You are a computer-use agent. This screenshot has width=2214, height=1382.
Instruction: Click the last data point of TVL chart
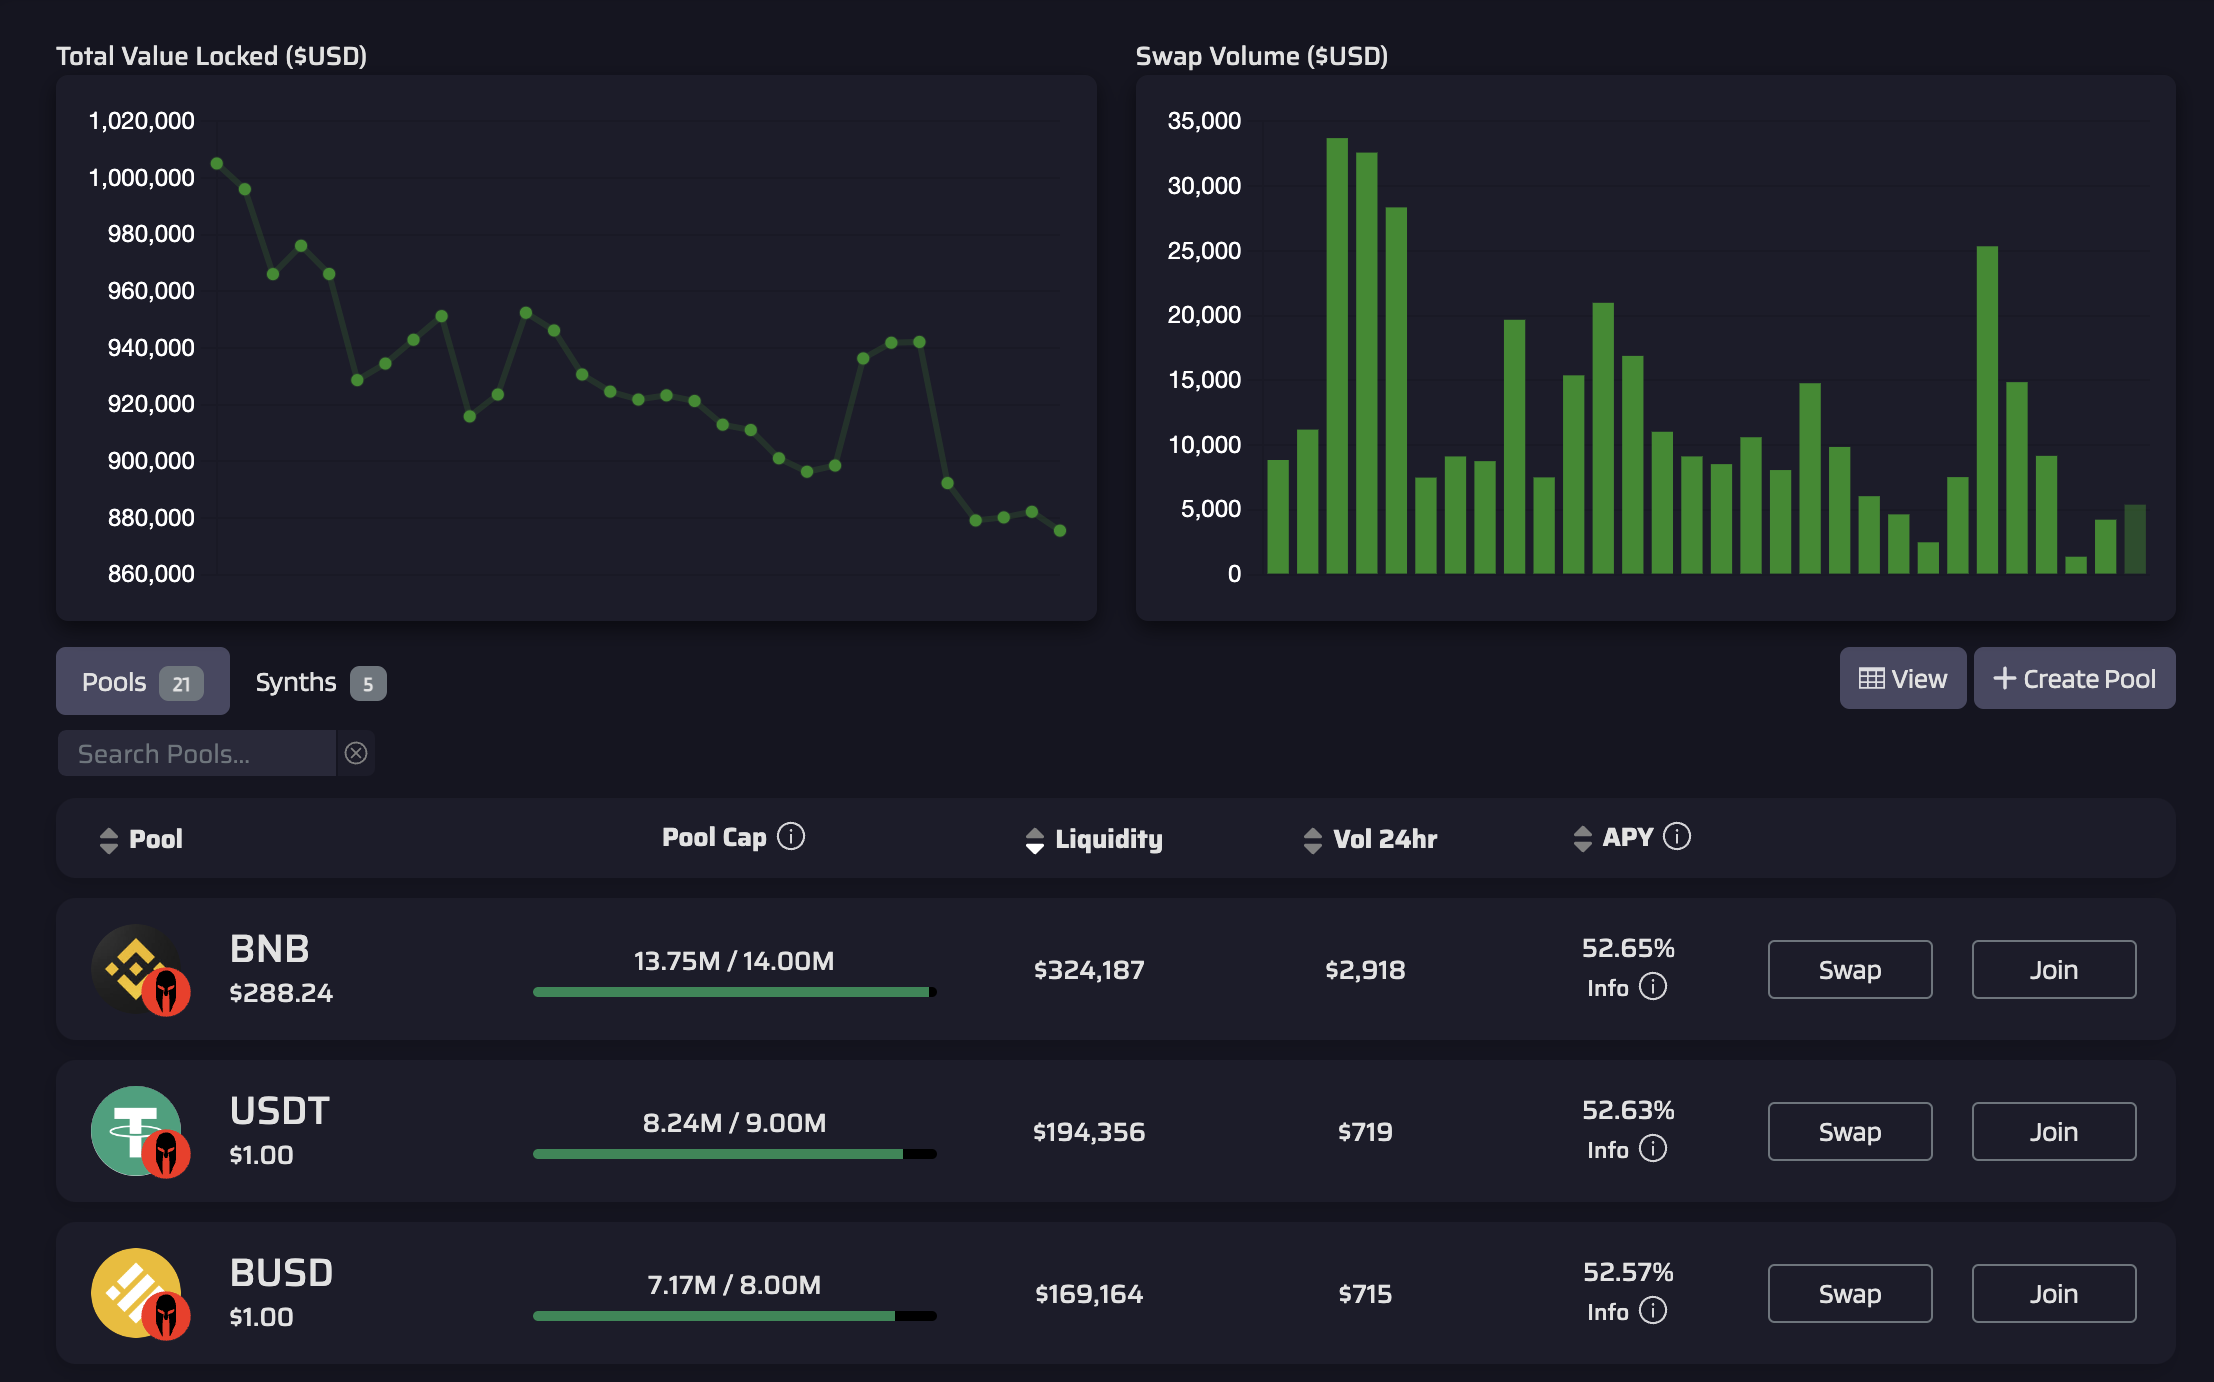(x=1060, y=531)
